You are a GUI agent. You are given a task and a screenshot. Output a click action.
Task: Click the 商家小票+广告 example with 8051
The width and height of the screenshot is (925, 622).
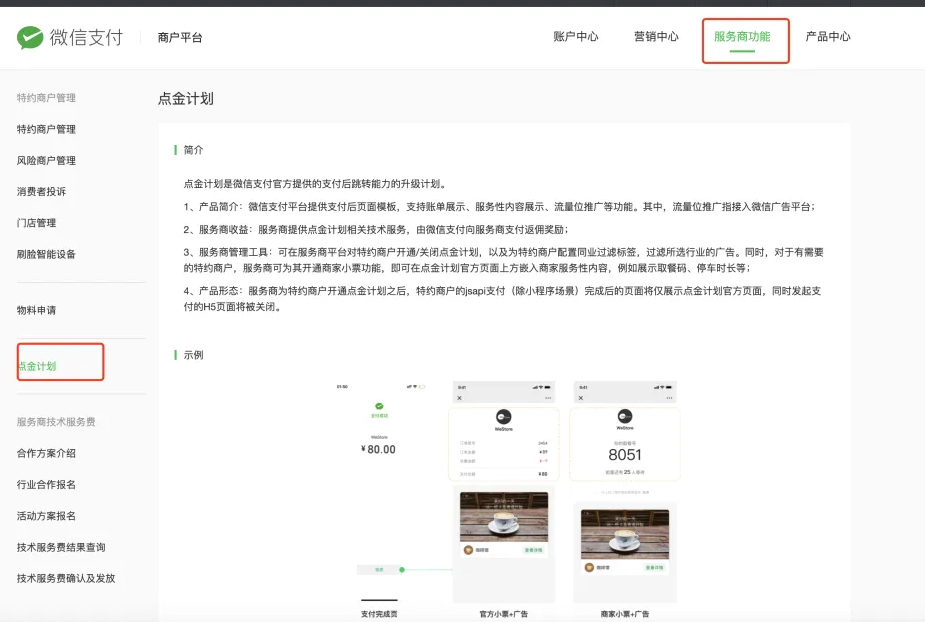[625, 490]
